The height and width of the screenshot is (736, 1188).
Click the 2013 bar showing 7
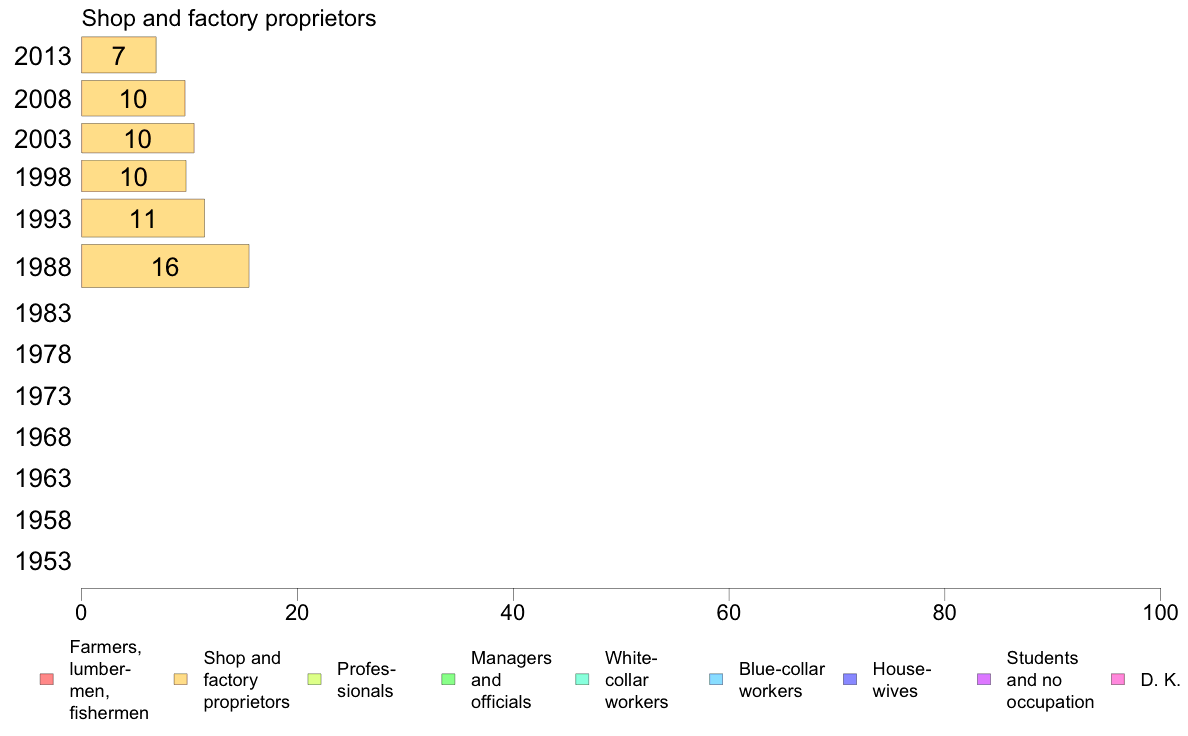coord(118,55)
